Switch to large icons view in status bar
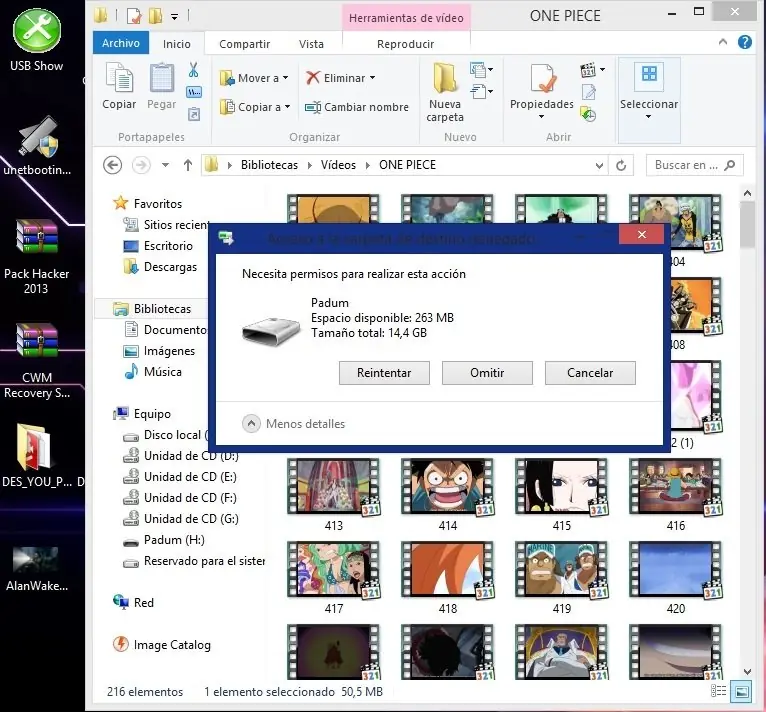Screen dimensions: 766x712 tap(741, 691)
